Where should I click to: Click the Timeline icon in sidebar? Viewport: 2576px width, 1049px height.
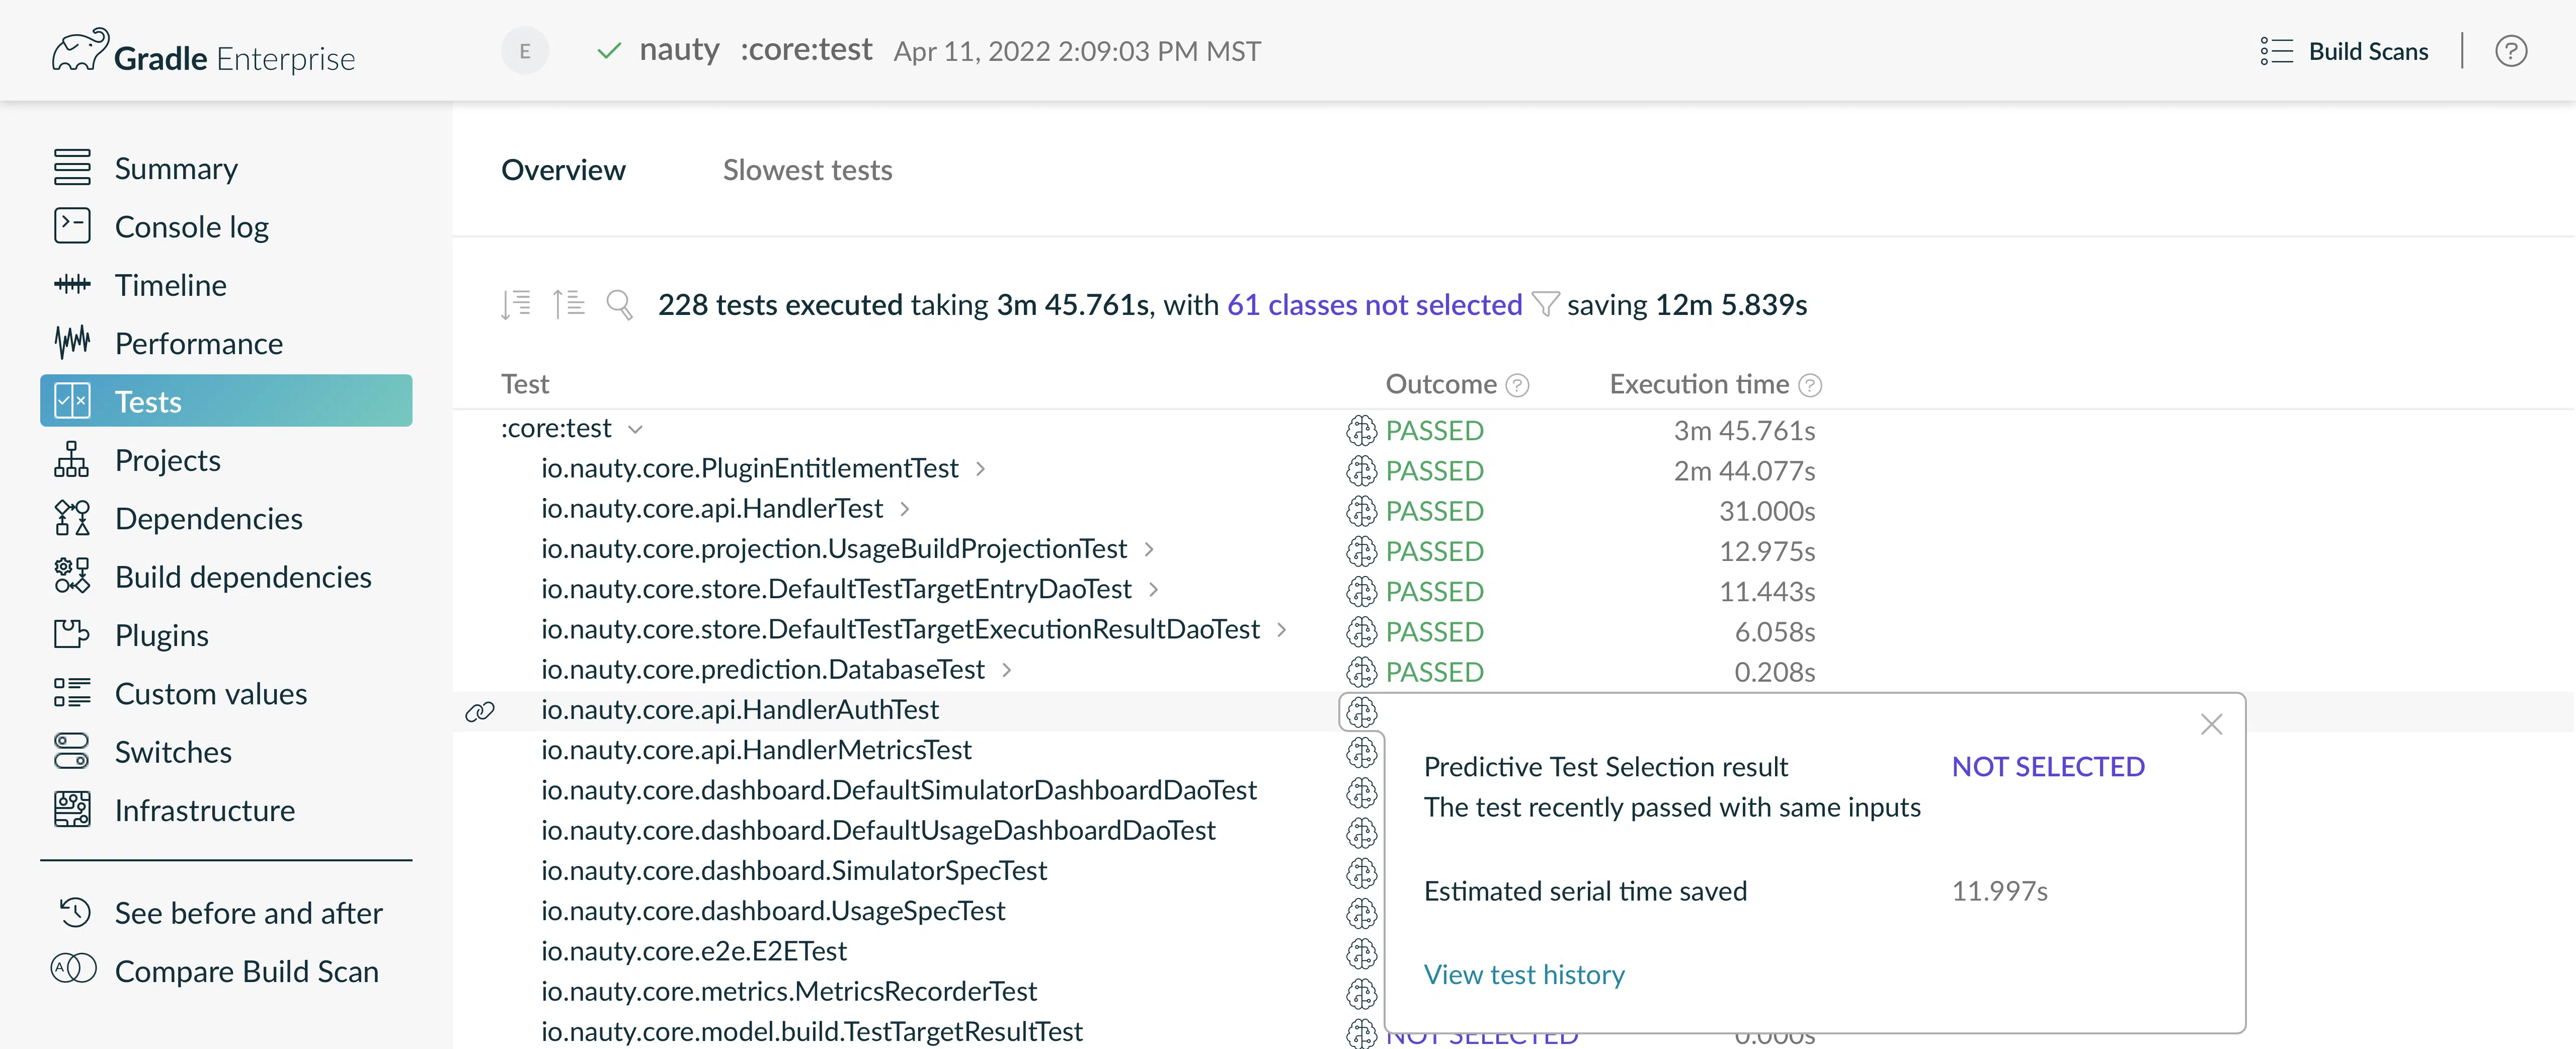point(72,285)
